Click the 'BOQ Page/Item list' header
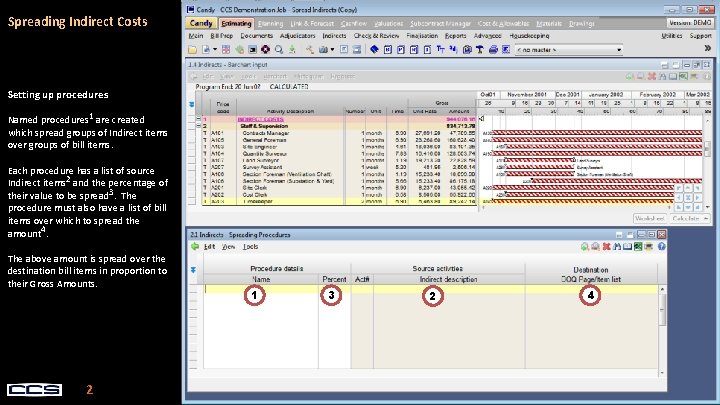The image size is (720, 405). tap(591, 279)
